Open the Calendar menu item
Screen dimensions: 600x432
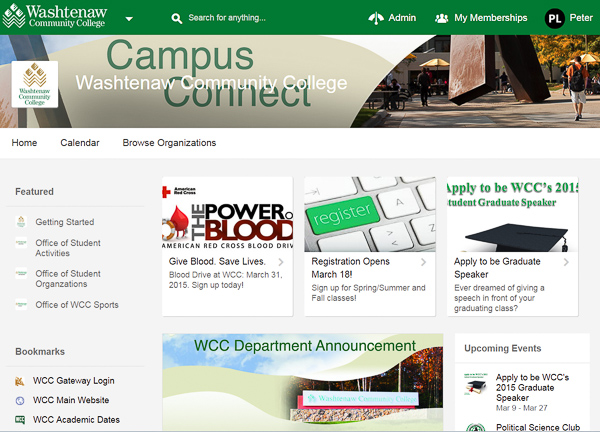pos(80,143)
